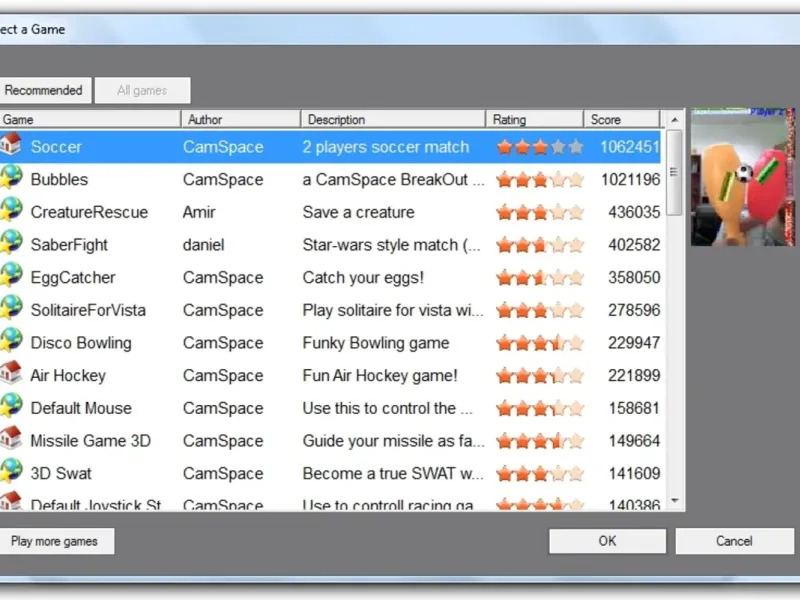Sort list by Game column header
Viewport: 800px width, 600px height.
pos(89,119)
